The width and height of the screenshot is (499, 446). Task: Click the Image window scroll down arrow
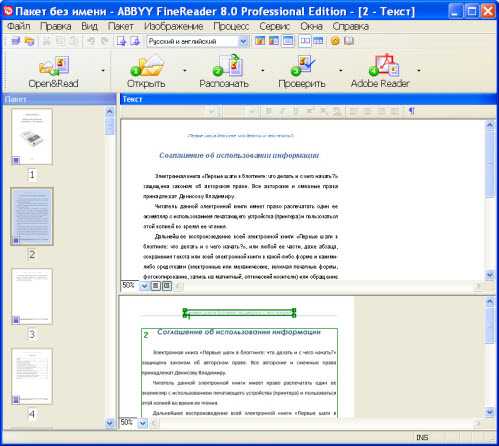point(490,412)
